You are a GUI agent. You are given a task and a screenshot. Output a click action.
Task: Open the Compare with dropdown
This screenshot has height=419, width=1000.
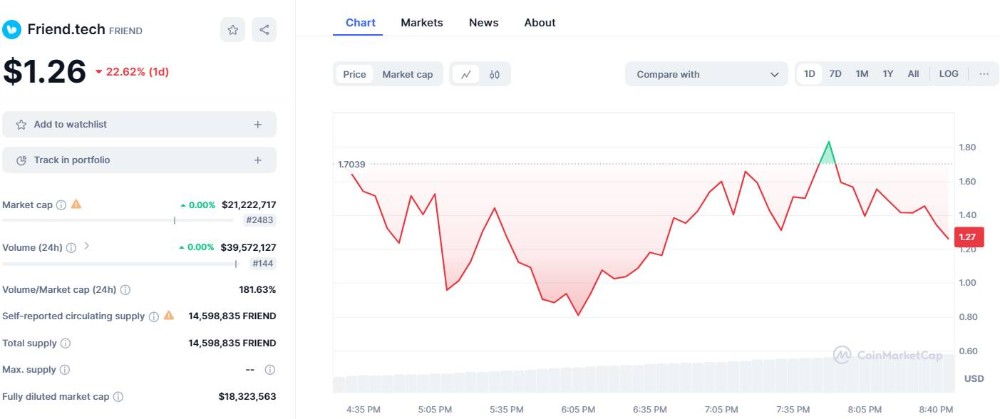(707, 75)
